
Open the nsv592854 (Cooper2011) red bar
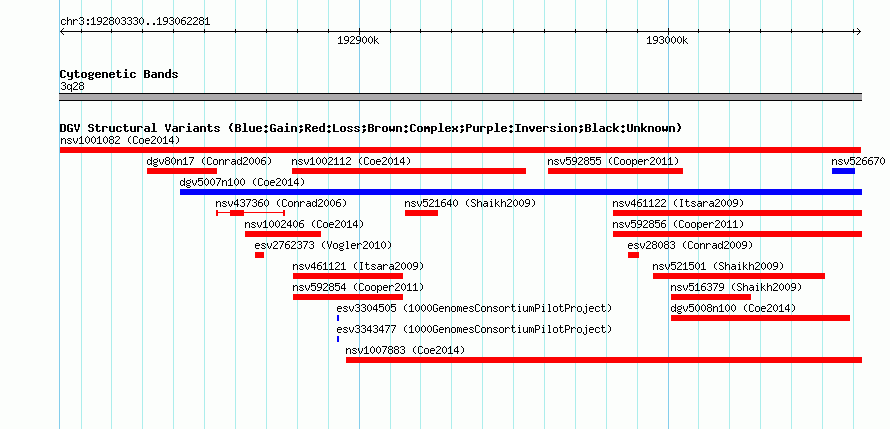(348, 297)
